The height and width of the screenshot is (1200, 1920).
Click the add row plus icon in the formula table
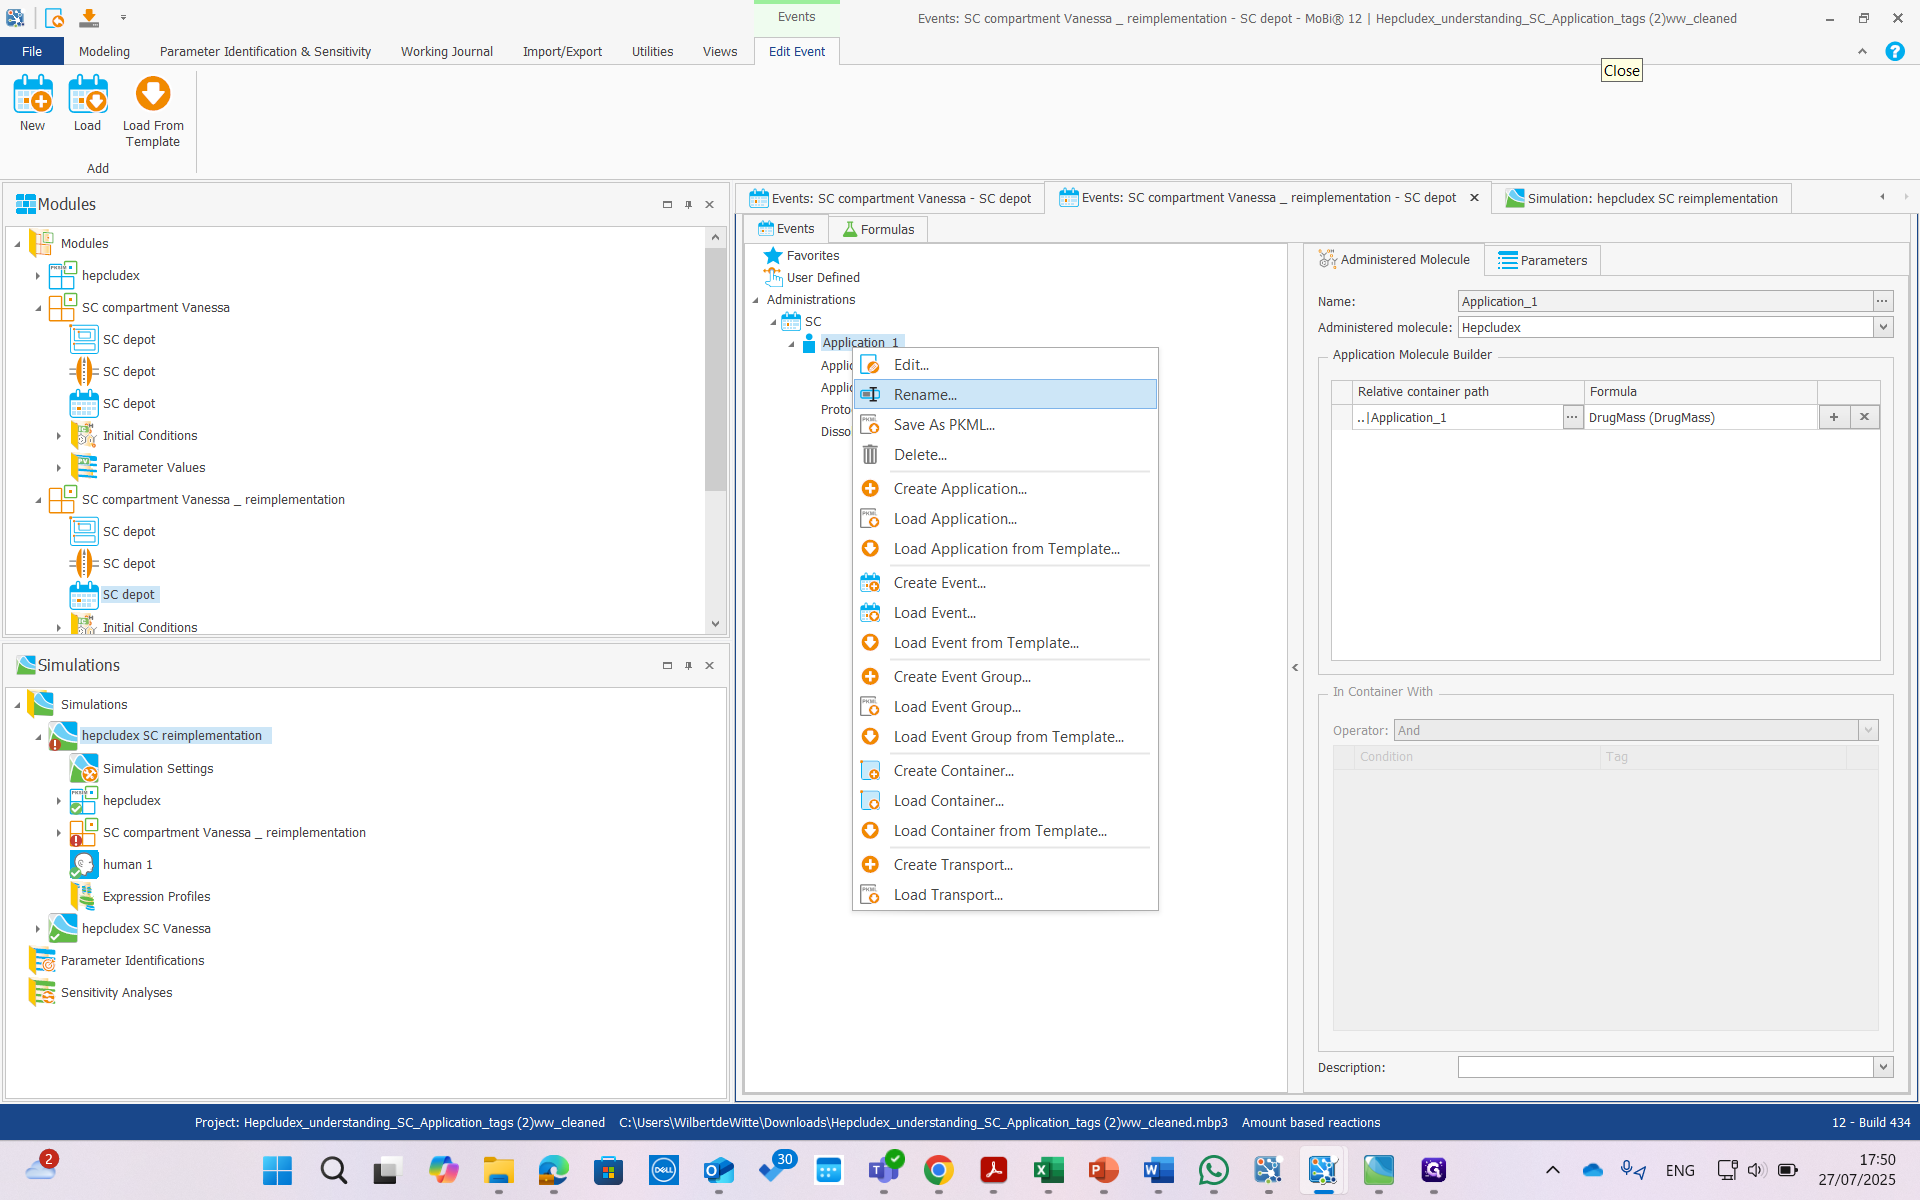(1833, 417)
